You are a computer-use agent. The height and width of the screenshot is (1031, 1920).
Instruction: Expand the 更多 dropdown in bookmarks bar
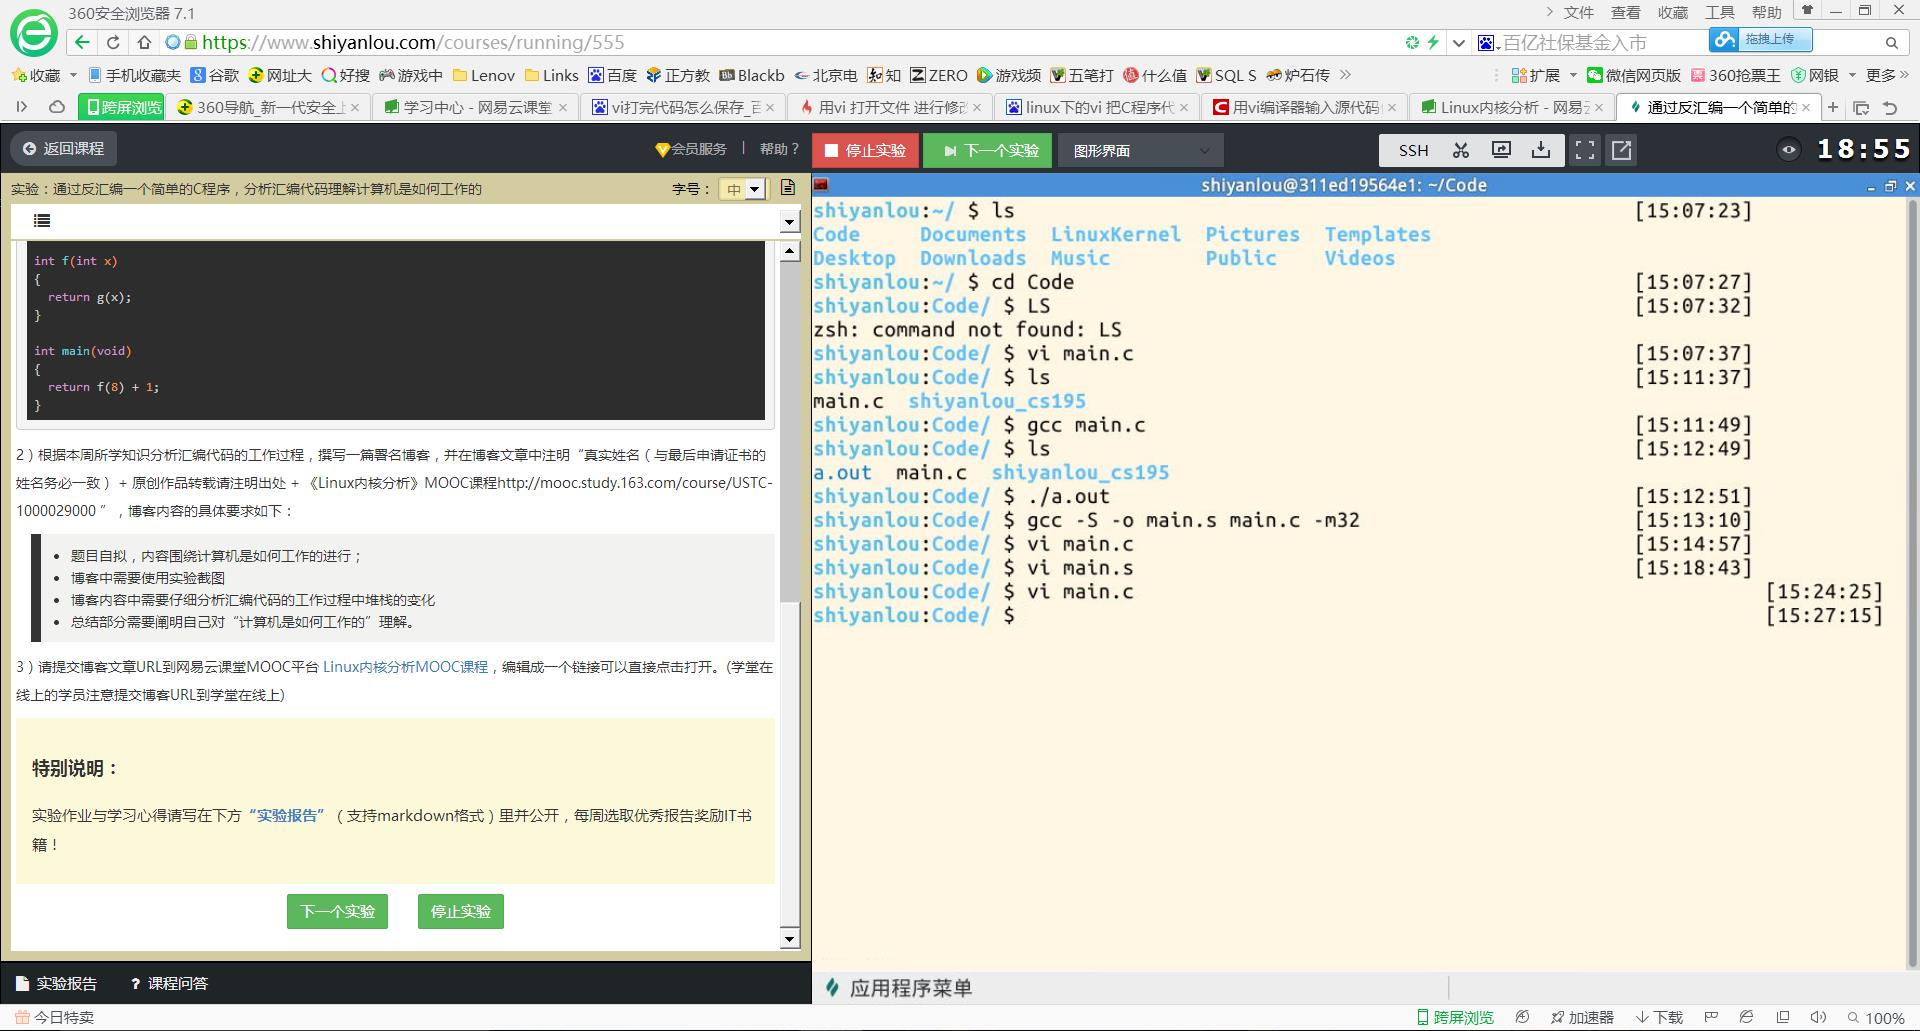[x=1887, y=75]
